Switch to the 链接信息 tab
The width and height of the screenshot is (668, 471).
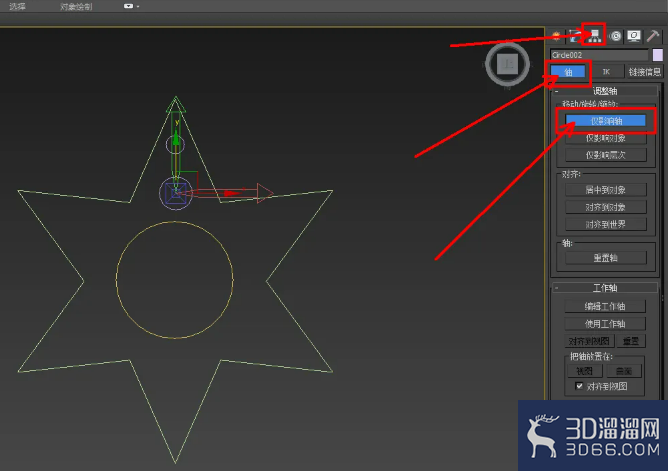click(x=644, y=72)
